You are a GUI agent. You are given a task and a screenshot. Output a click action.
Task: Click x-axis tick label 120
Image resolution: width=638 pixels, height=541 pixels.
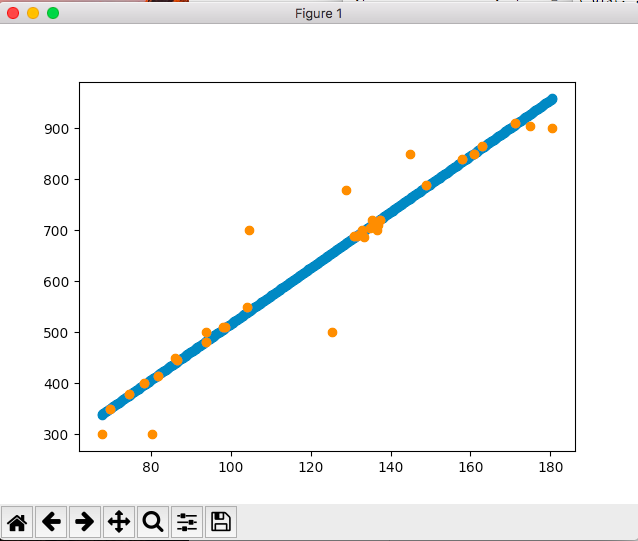click(x=311, y=467)
